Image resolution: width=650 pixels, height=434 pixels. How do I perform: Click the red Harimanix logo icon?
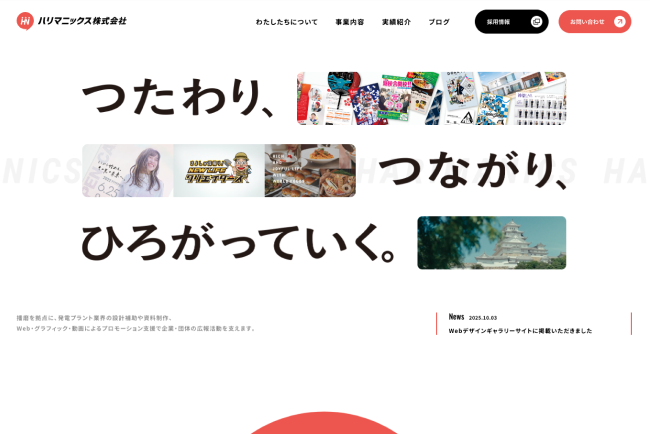(25, 21)
